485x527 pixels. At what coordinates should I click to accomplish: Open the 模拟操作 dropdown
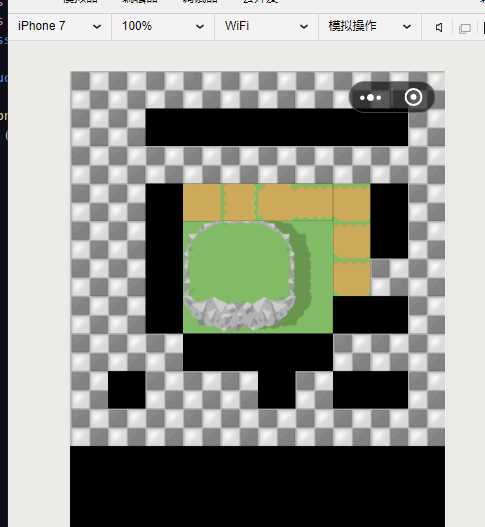pos(370,26)
